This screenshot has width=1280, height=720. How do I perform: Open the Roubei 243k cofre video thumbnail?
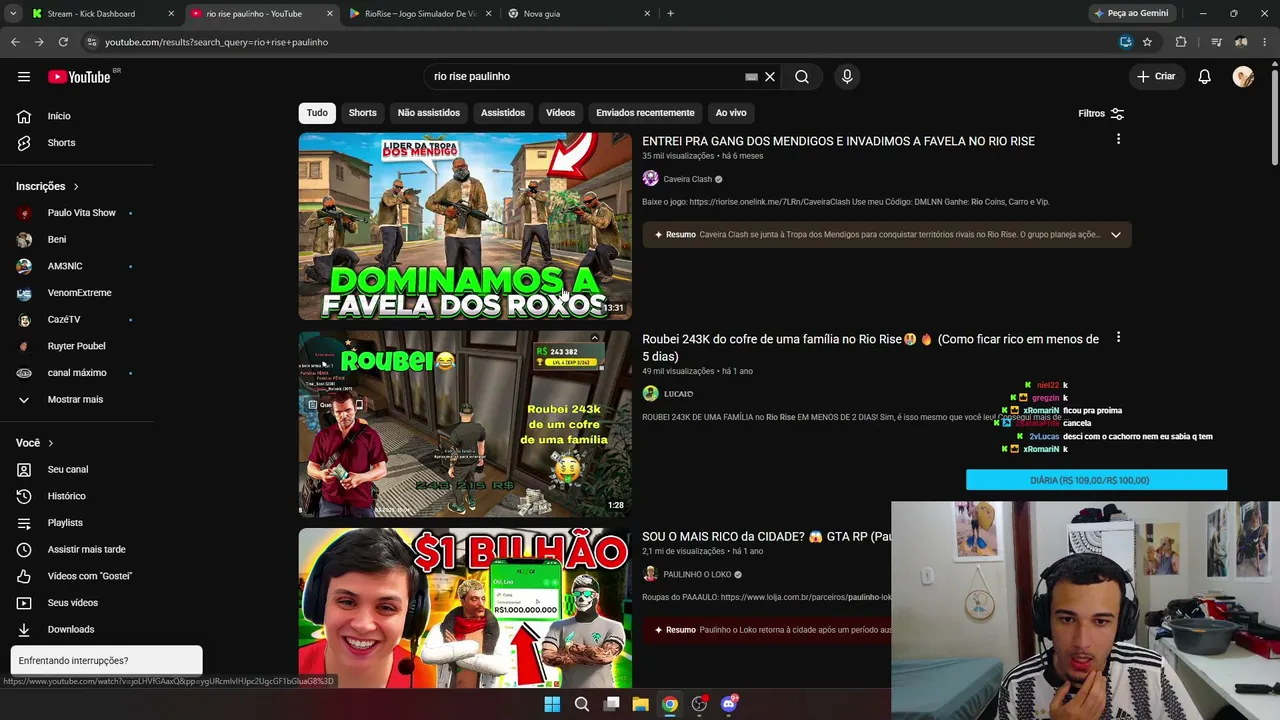(465, 424)
